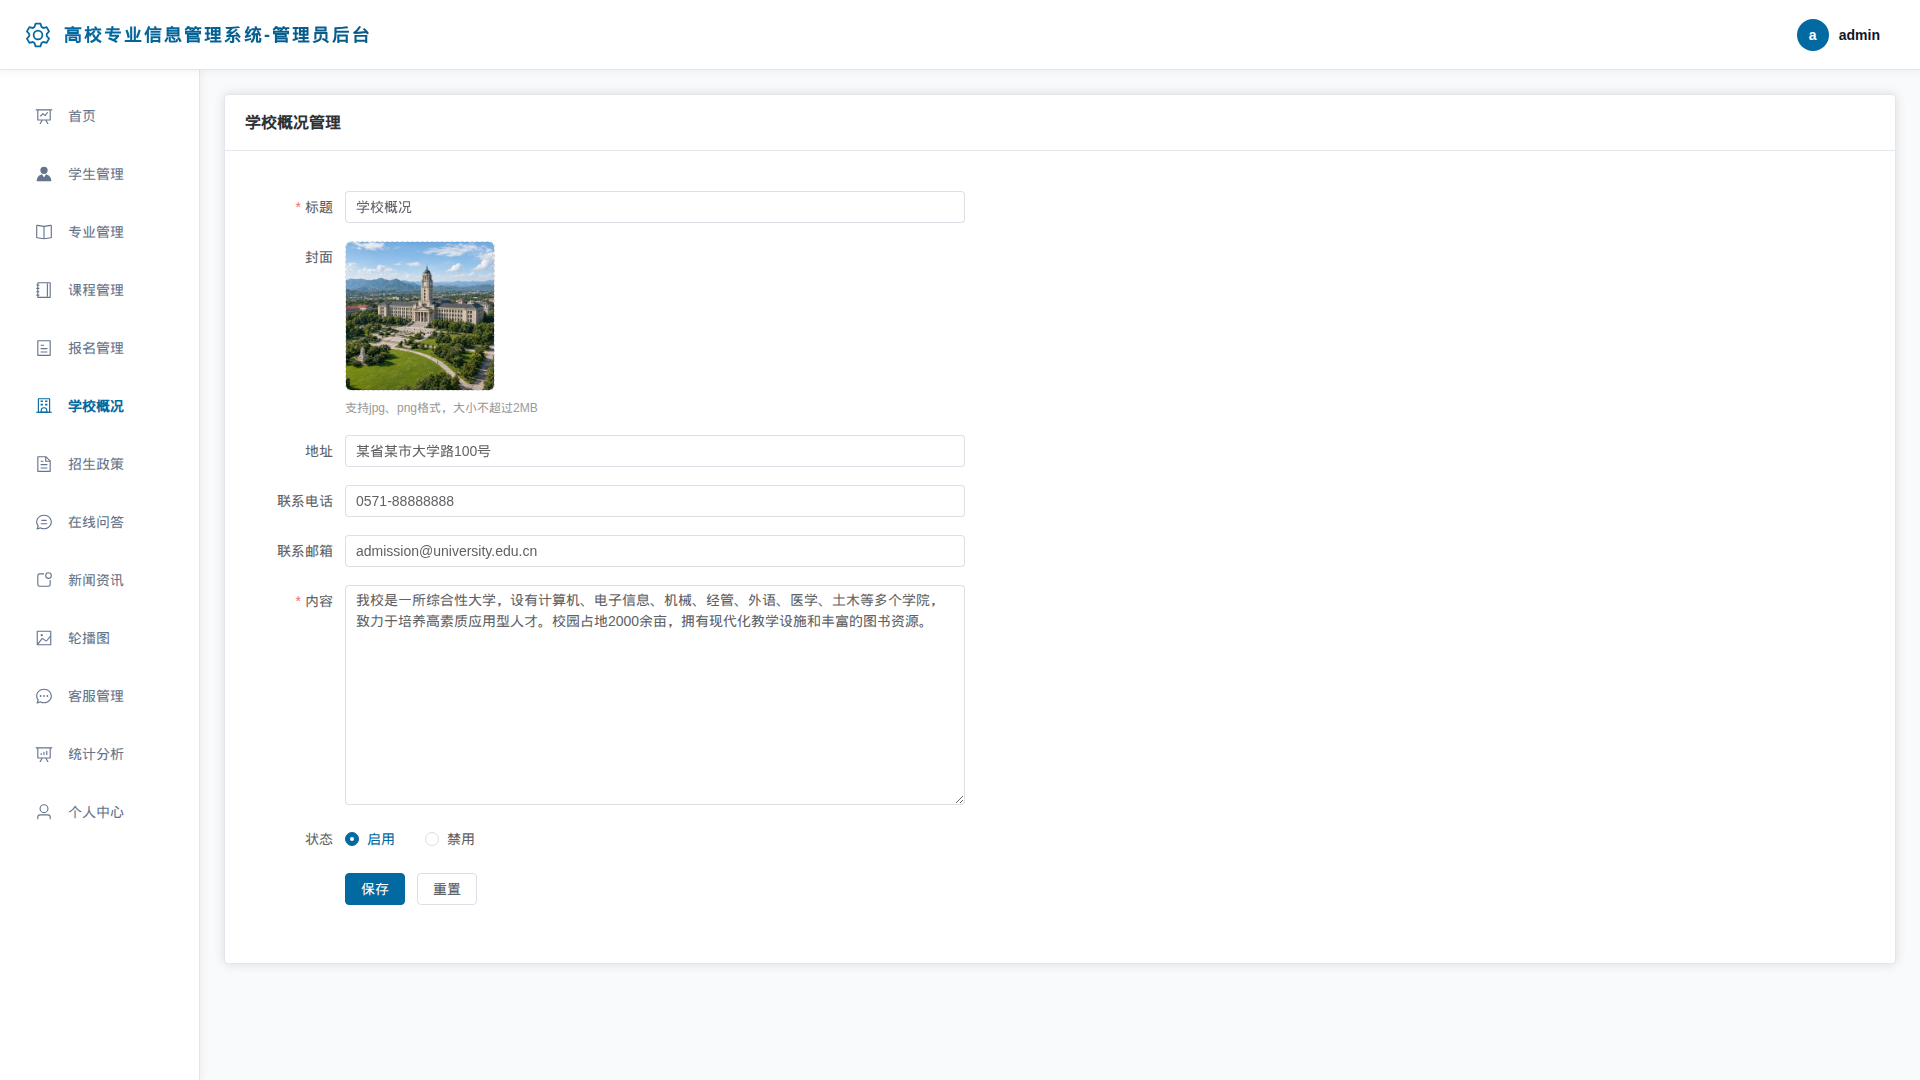Click the 招生政策 file icon
1920x1080 pixels.
click(x=44, y=464)
